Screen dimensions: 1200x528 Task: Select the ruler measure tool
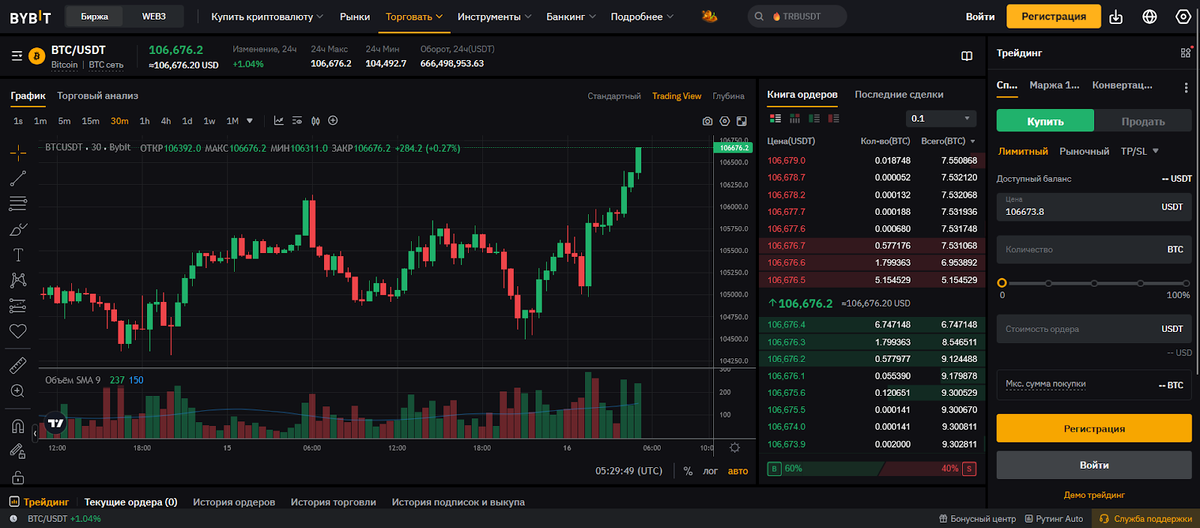(17, 364)
